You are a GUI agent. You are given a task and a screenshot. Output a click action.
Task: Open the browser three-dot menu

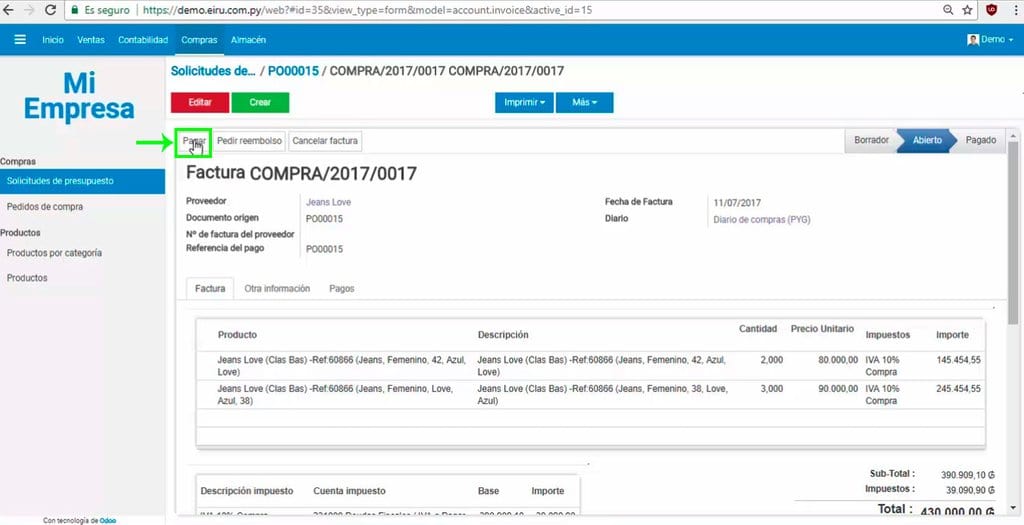click(x=1013, y=10)
